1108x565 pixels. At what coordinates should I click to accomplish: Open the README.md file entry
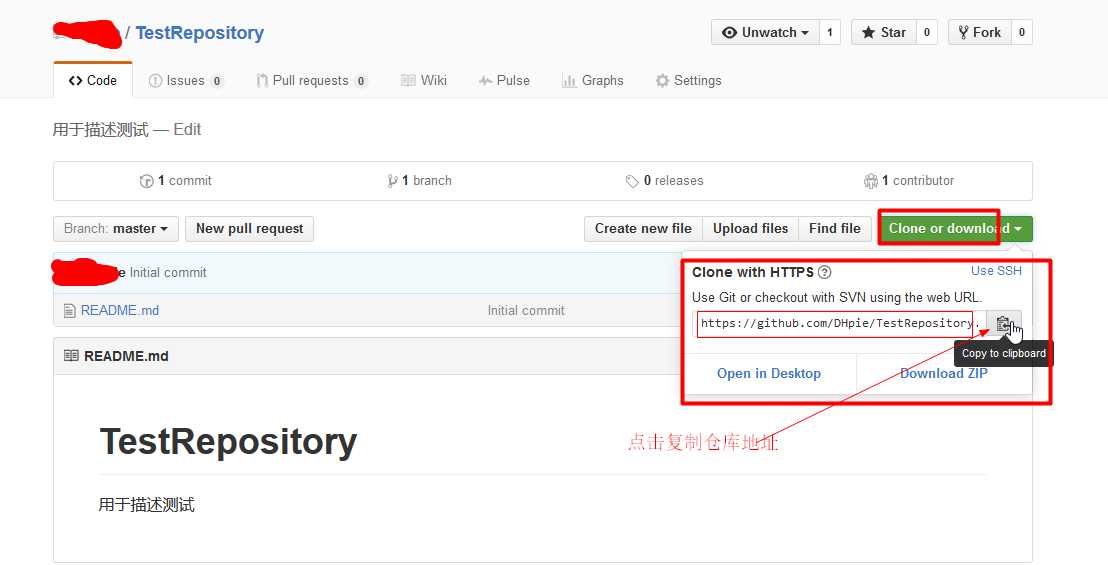pyautogui.click(x=119, y=310)
